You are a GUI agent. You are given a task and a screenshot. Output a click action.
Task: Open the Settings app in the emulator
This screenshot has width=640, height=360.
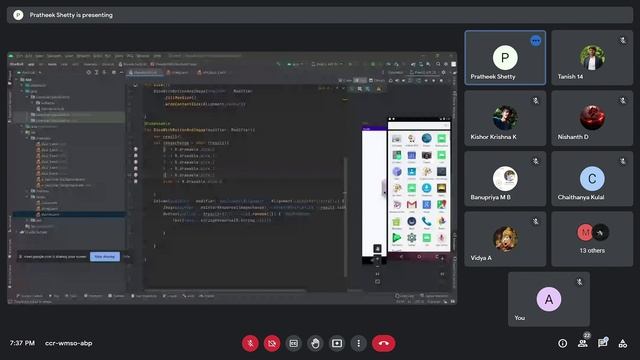coord(411,237)
